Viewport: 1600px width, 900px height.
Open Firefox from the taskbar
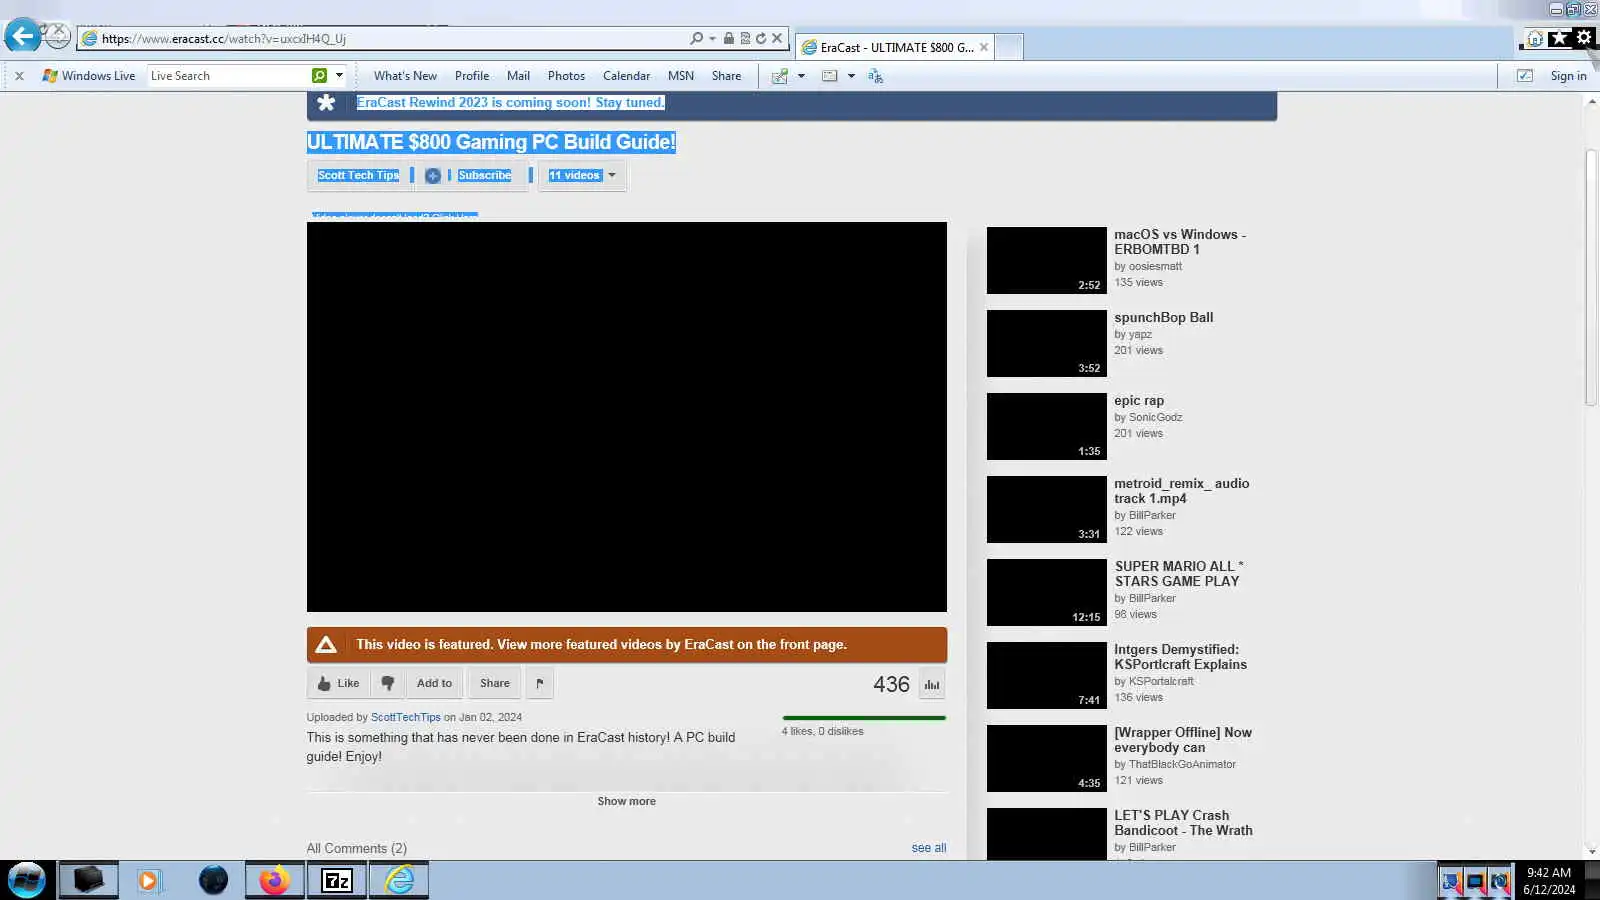point(274,880)
